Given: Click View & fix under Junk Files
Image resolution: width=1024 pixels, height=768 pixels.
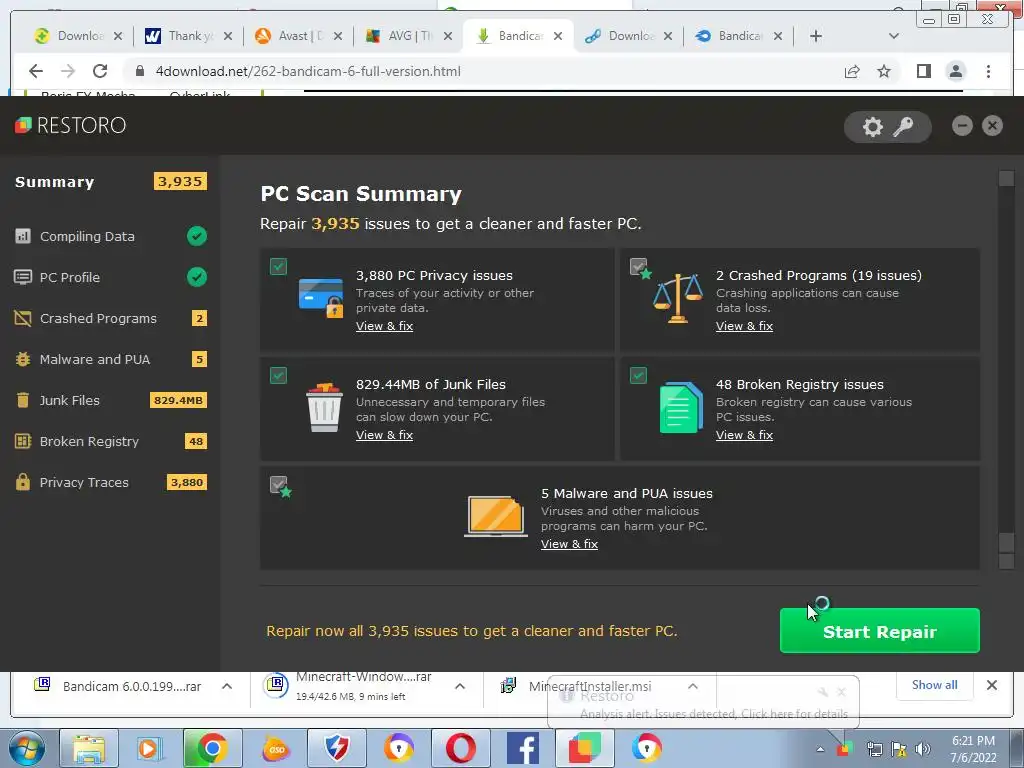Looking at the screenshot, I should point(384,435).
